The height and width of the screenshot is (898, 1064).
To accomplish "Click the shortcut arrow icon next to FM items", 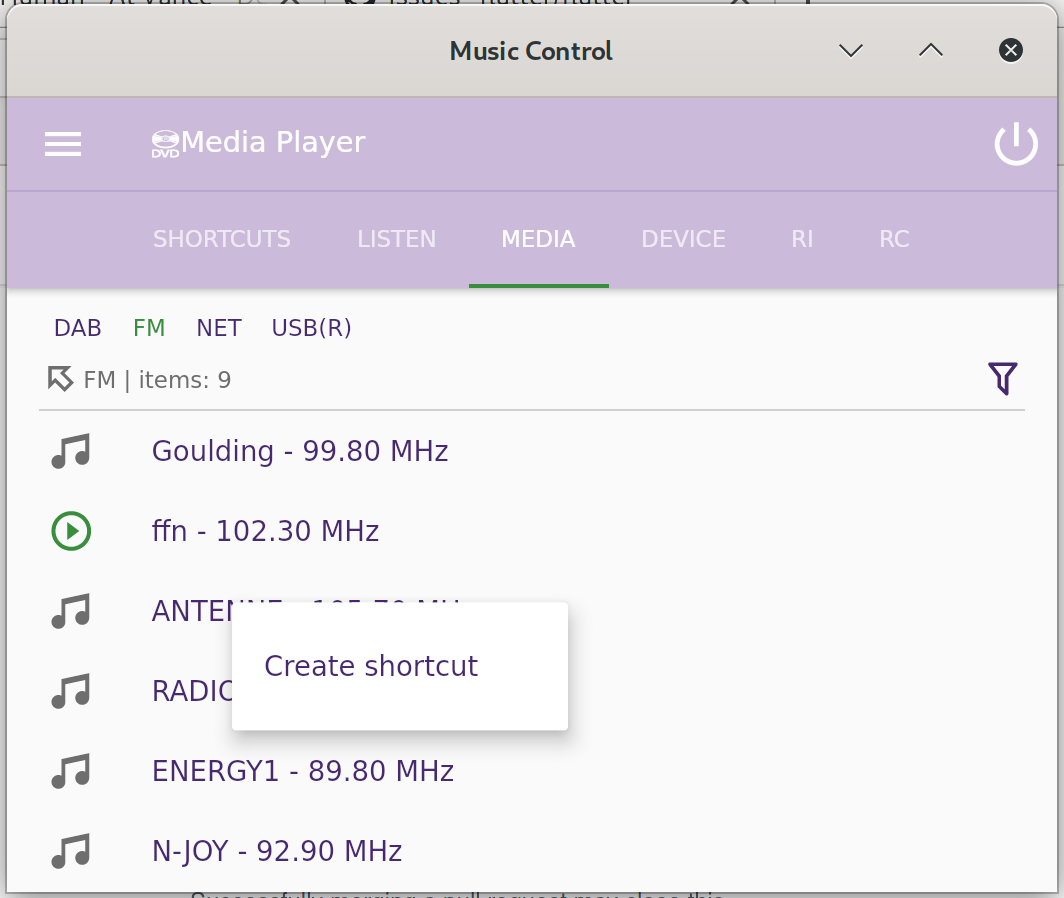I will pyautogui.click(x=60, y=379).
